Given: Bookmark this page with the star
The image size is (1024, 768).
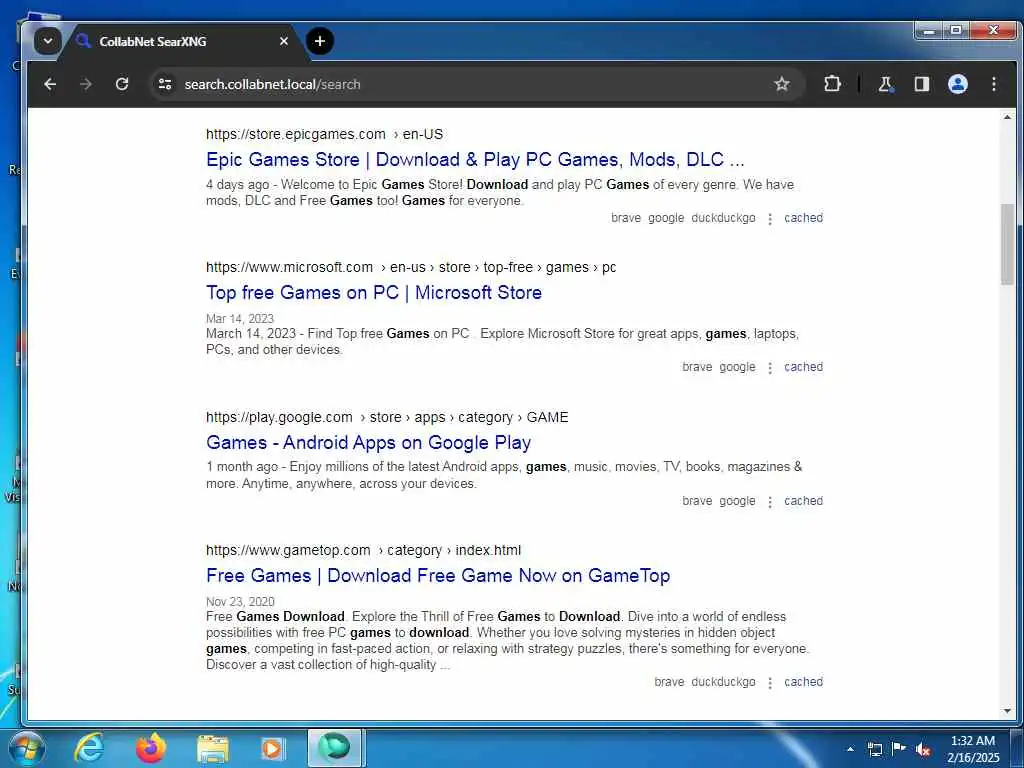Looking at the screenshot, I should coord(782,84).
